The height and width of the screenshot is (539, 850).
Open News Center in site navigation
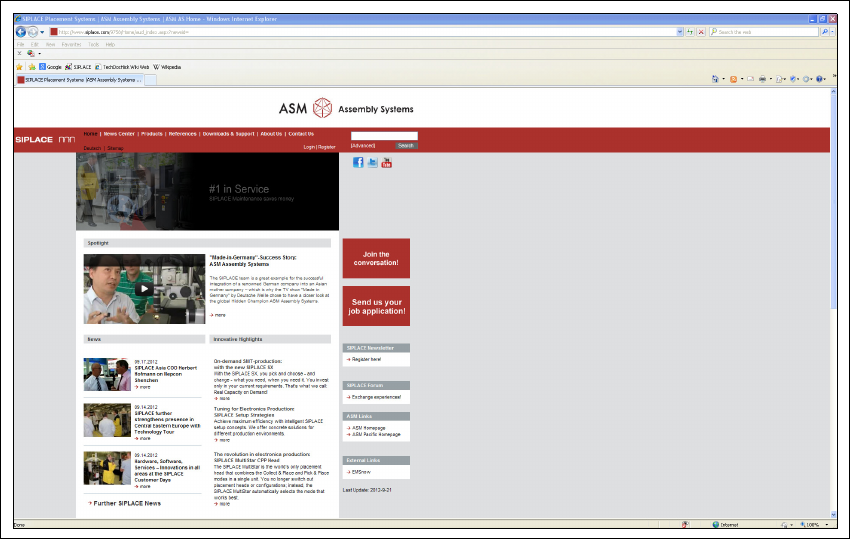(119, 134)
